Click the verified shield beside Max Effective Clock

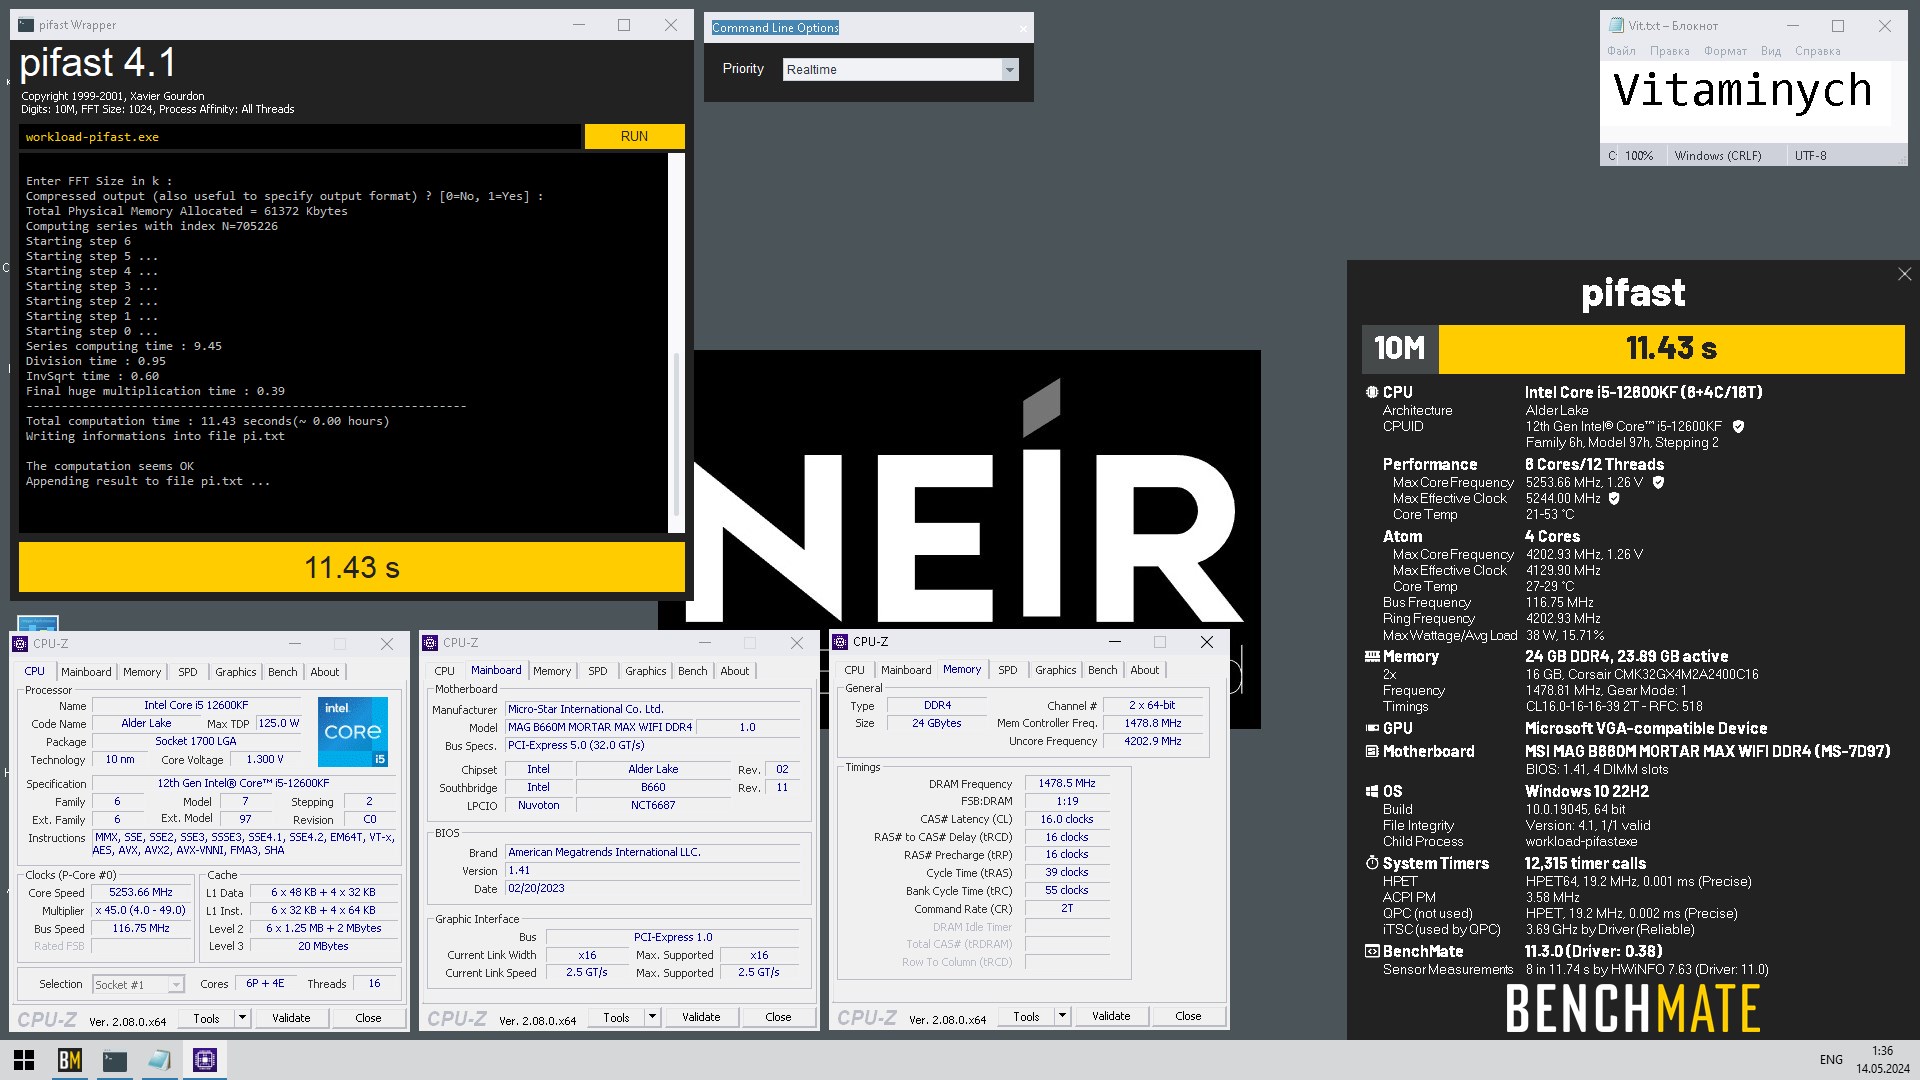(x=1613, y=498)
